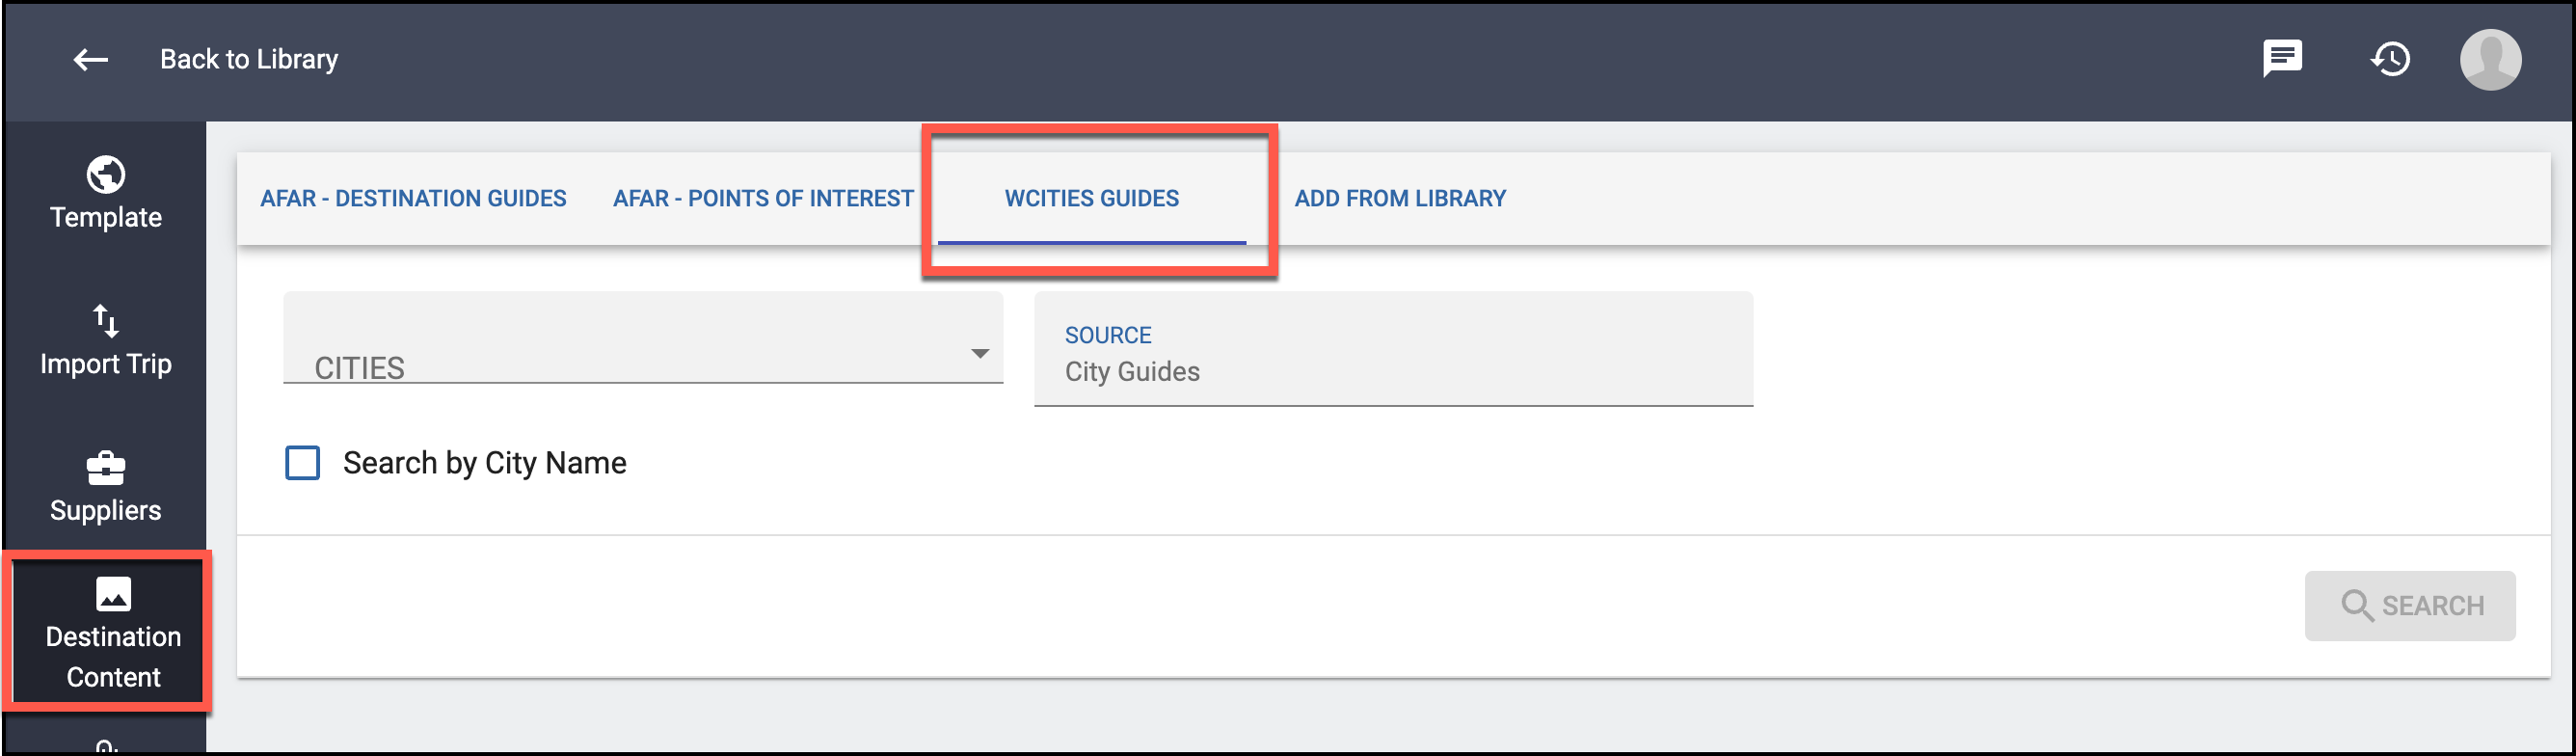
Task: Switch to AFAR - Destination Guides tab
Action: point(413,198)
